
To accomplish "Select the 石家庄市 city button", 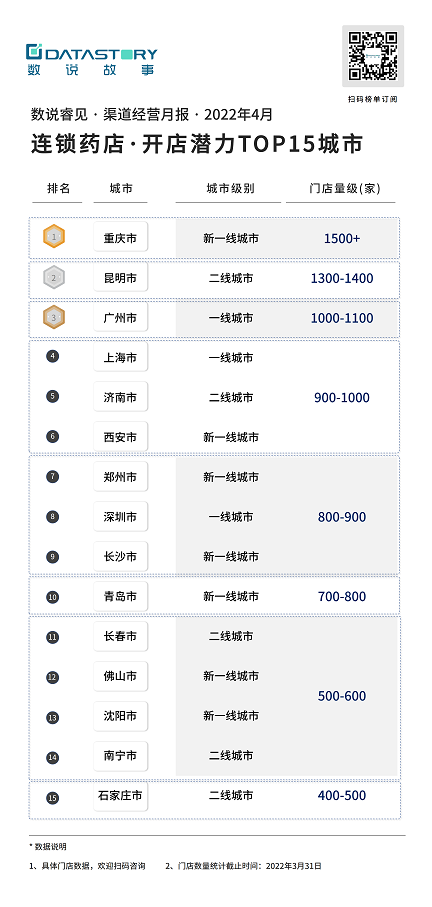I will click(120, 796).
